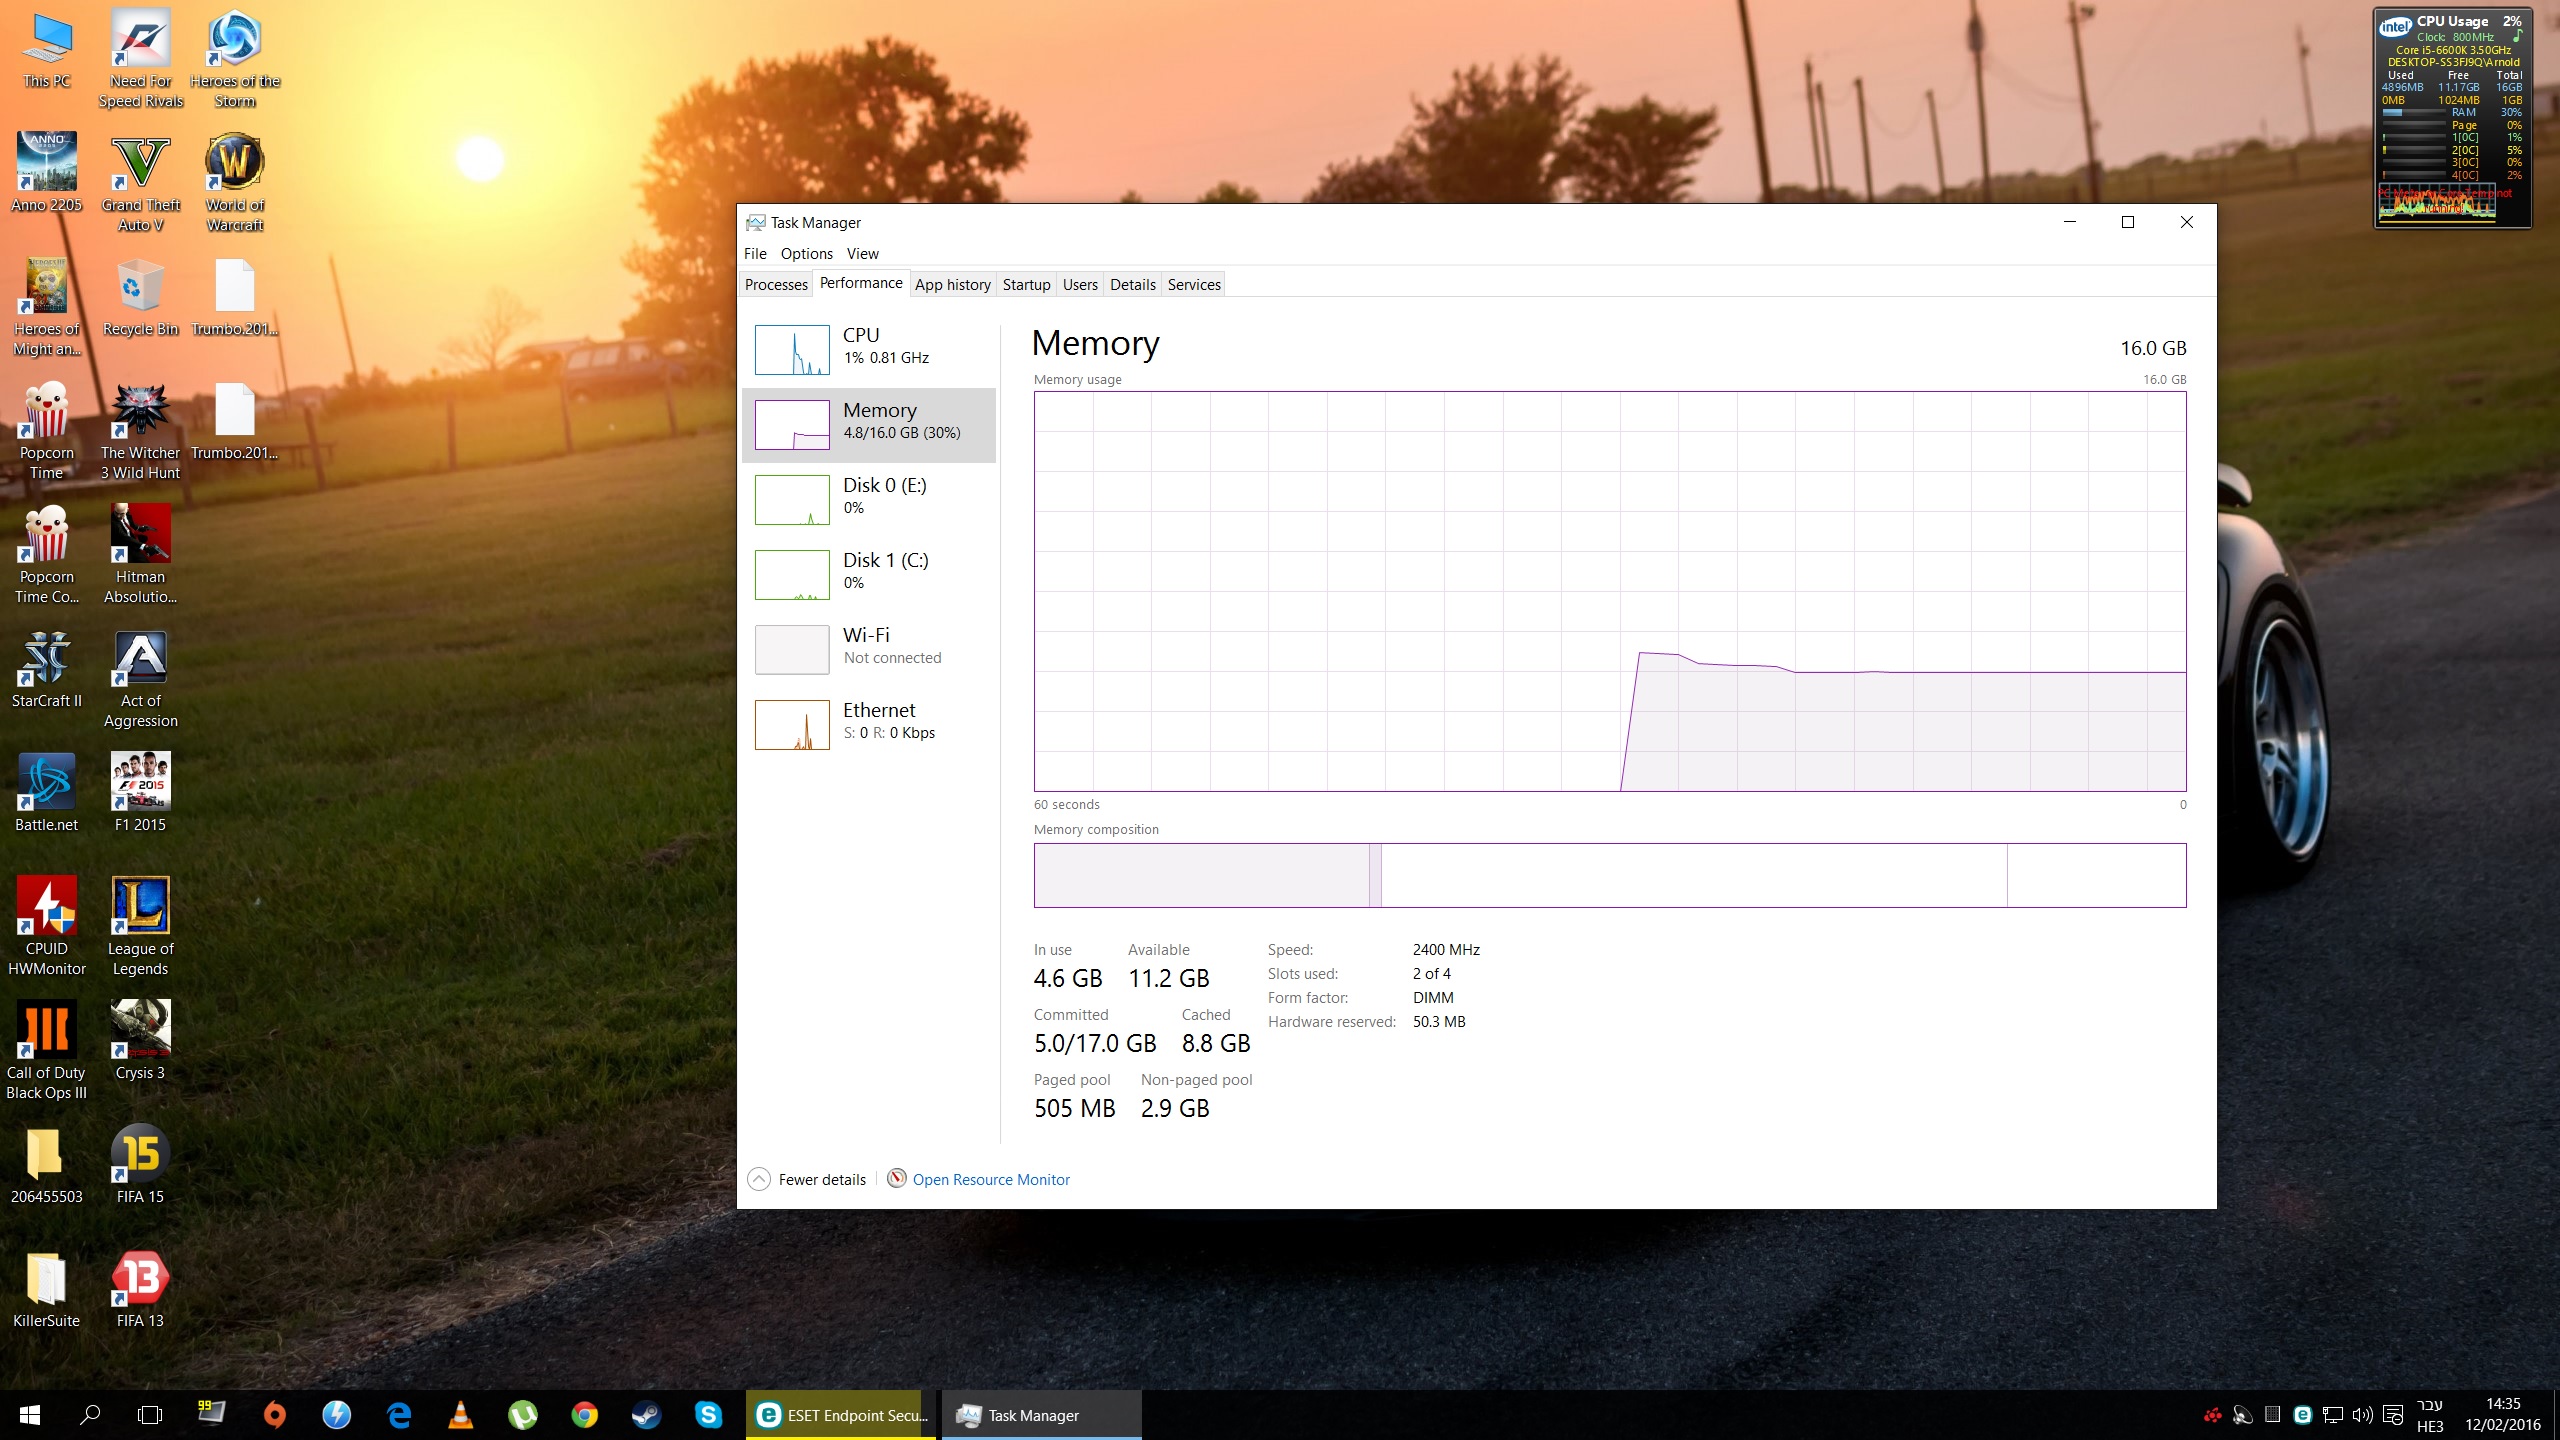Screen dimensions: 2560x1440
Task: Switch to the Details tab
Action: pos(1132,285)
